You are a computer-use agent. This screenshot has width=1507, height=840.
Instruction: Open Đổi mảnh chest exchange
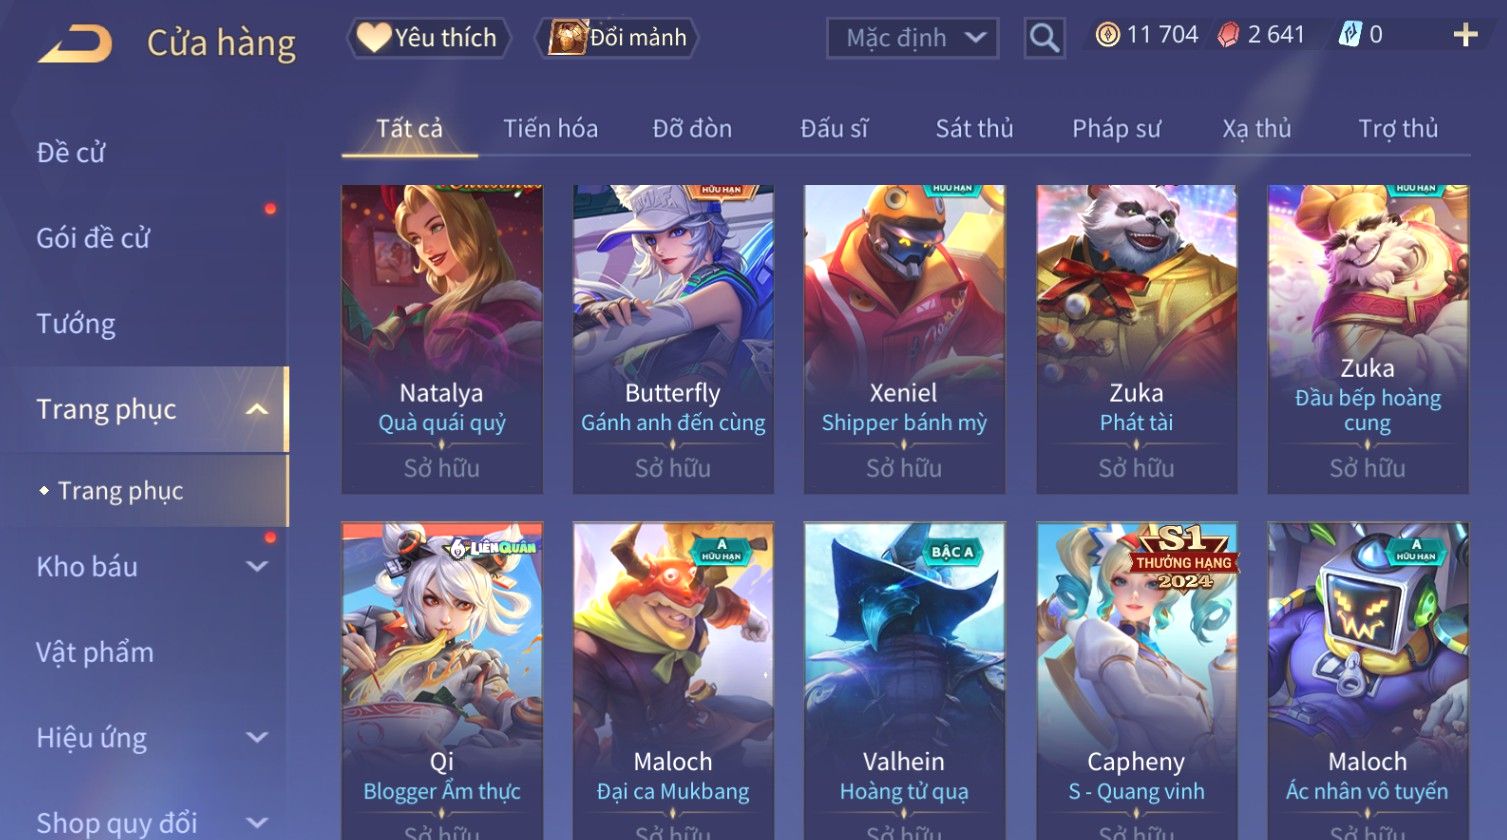[617, 38]
